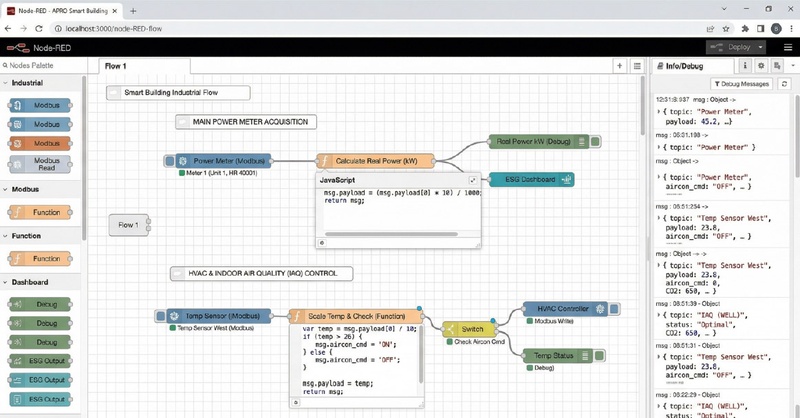Select Function node under Function category
This screenshot has width=800, height=418.
tap(40, 259)
